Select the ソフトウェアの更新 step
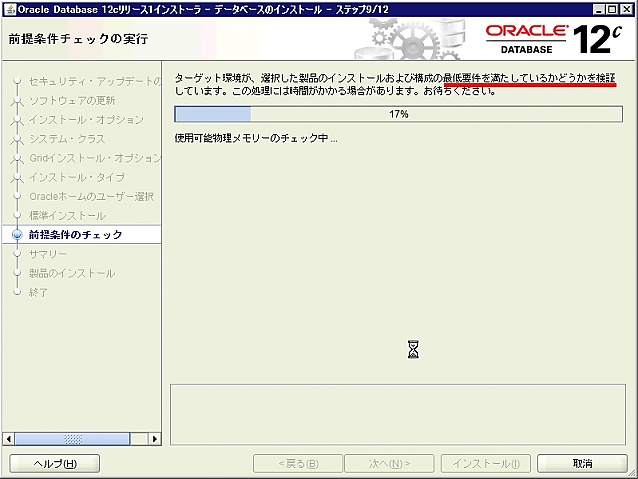638x479 pixels. 72,101
